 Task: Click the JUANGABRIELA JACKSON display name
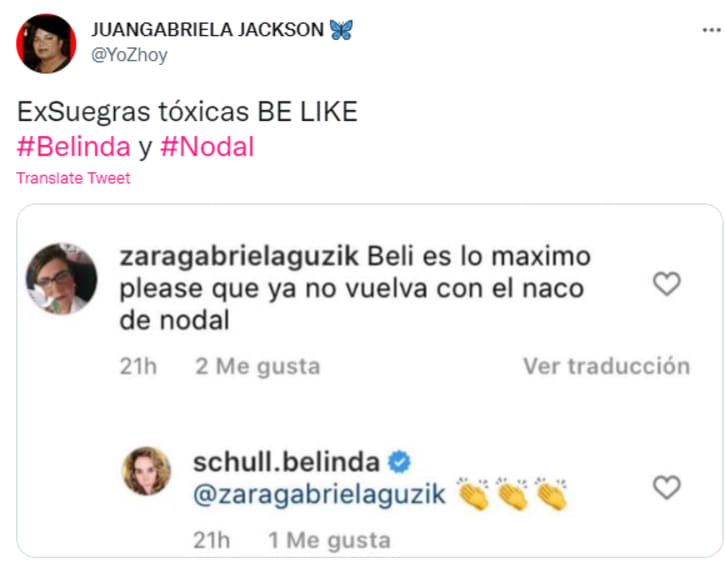[x=208, y=30]
